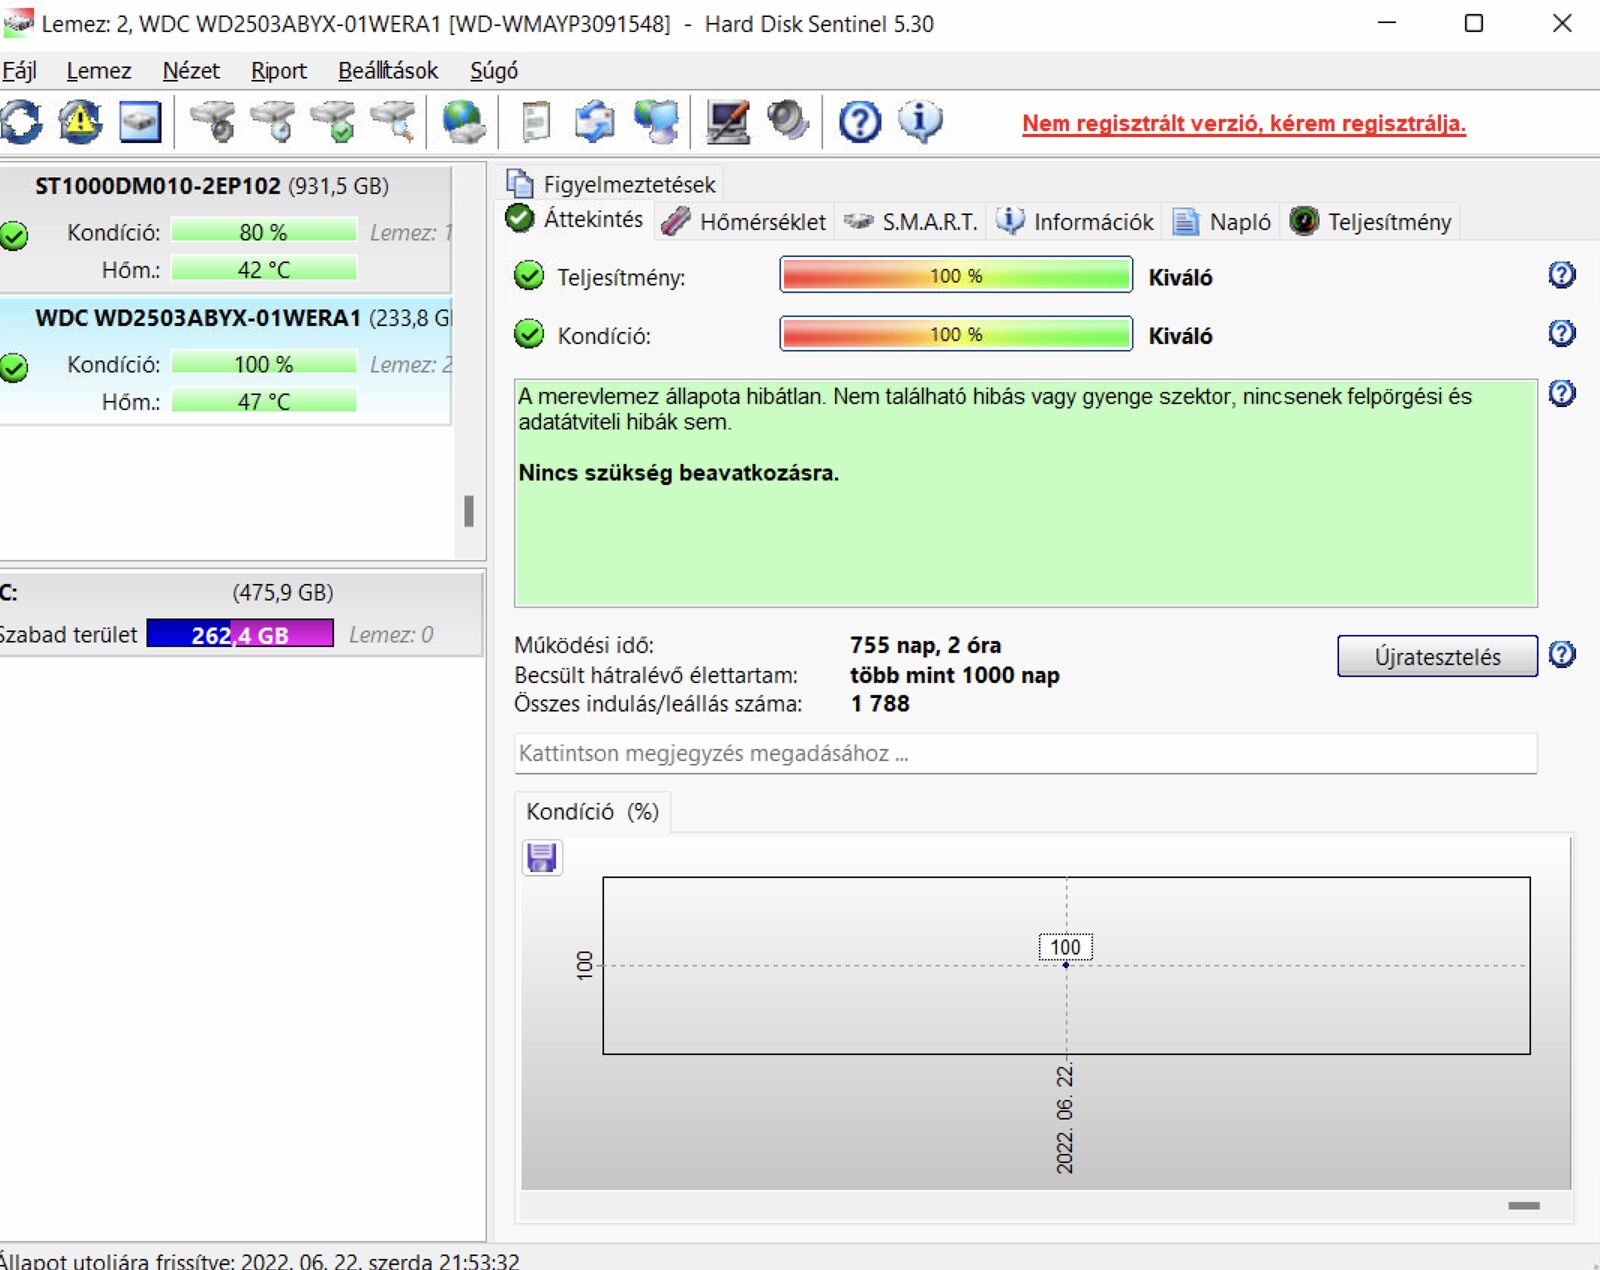This screenshot has width=1600, height=1270.
Task: Click the disk with green checkmark toolbar icon
Action: point(333,122)
